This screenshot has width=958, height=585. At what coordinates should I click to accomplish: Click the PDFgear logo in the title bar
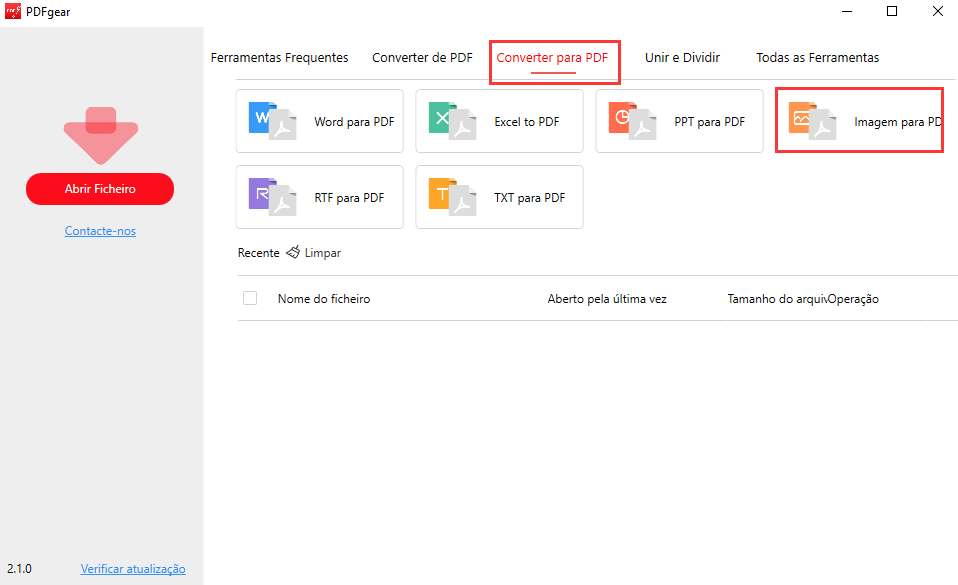pyautogui.click(x=13, y=11)
